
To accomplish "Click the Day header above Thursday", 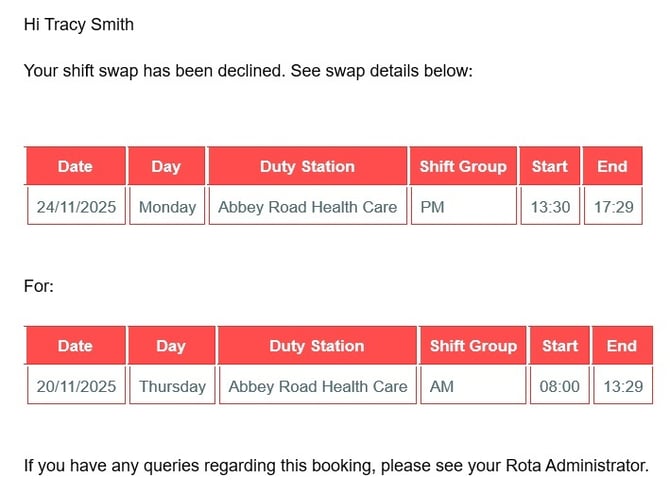I will tap(171, 345).
